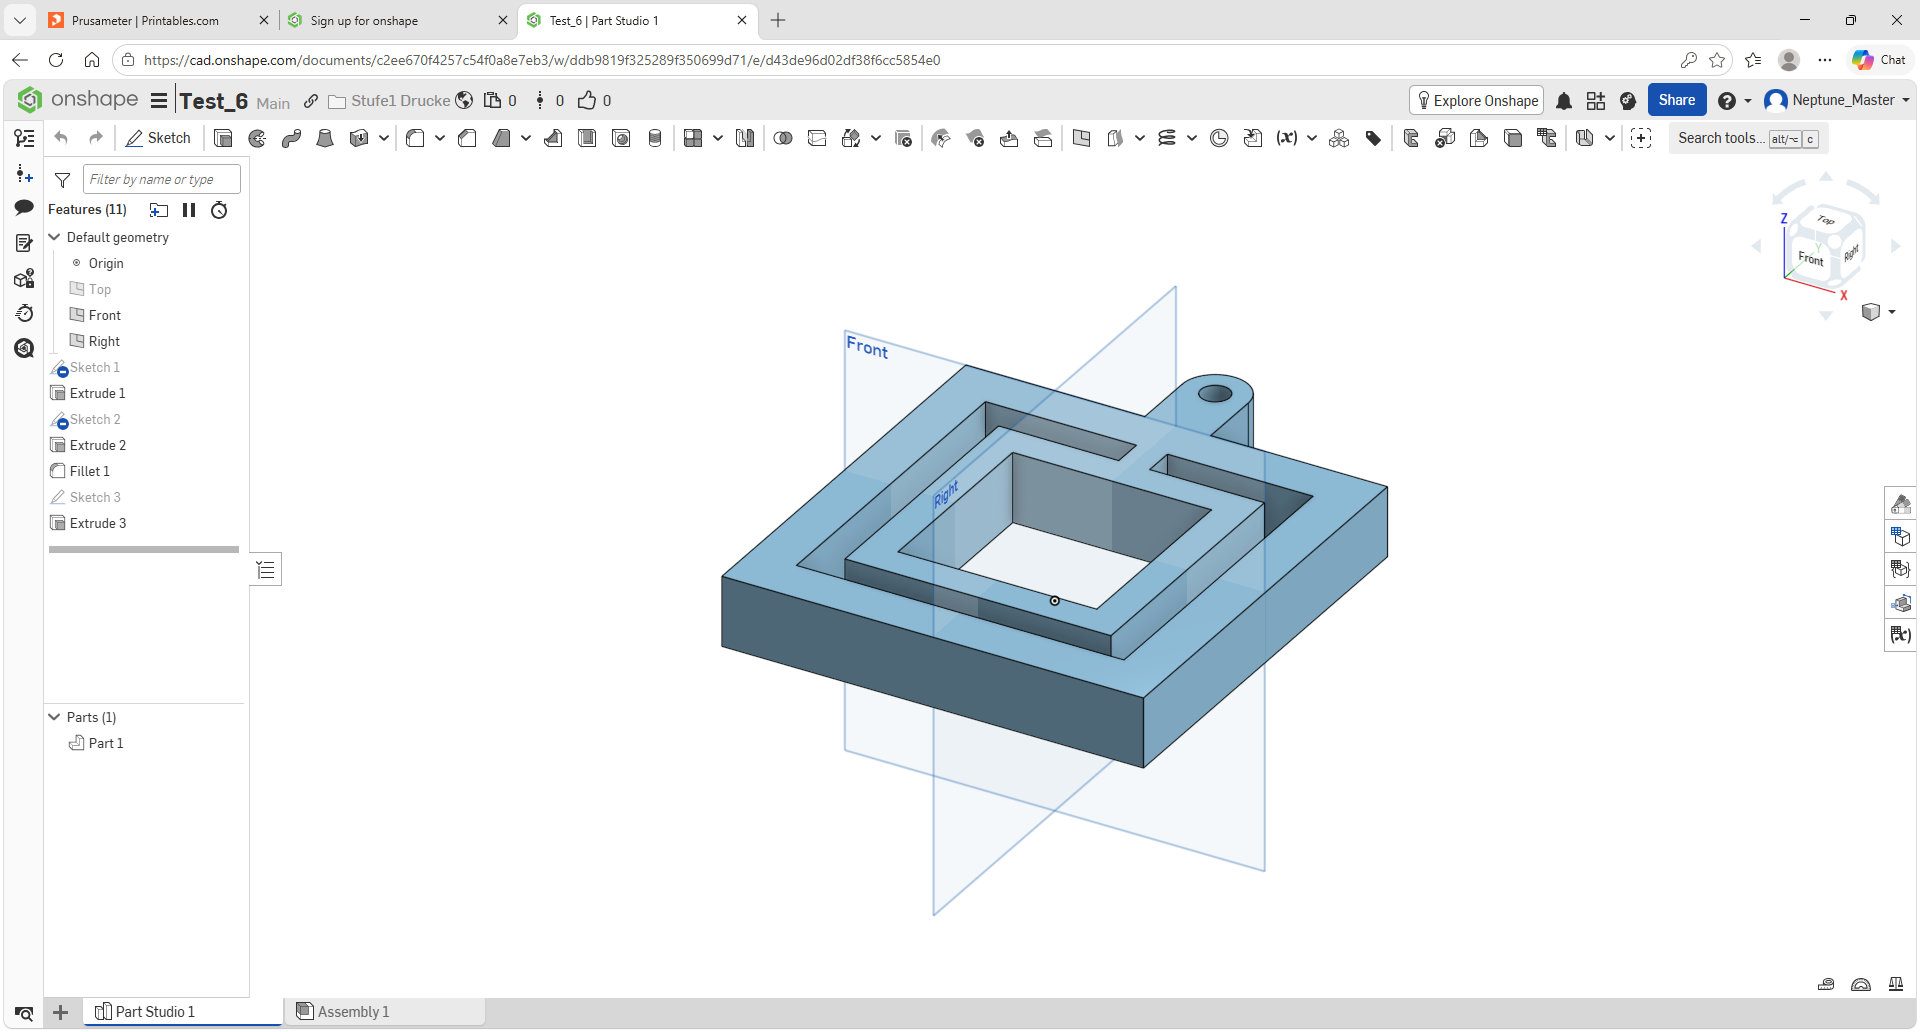Select the Plane tool

coord(1081,138)
